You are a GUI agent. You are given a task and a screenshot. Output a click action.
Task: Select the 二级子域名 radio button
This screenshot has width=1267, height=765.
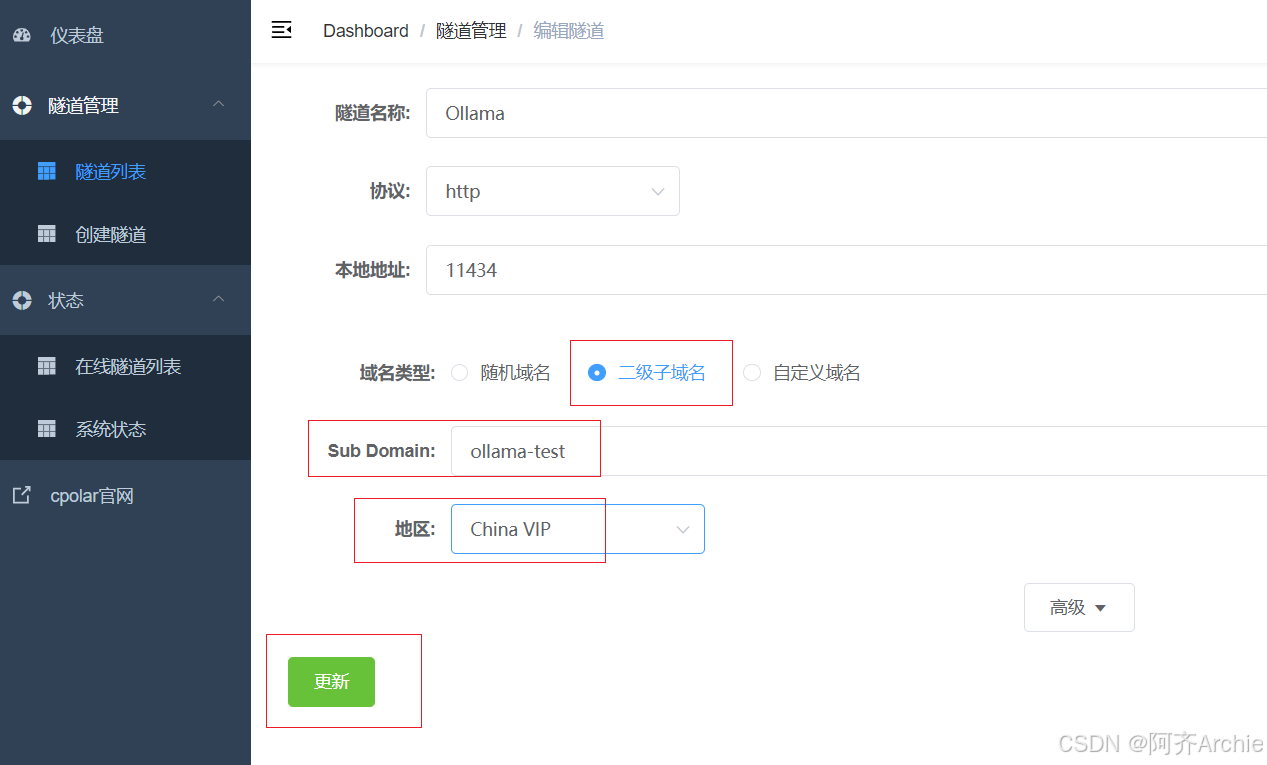pyautogui.click(x=597, y=373)
